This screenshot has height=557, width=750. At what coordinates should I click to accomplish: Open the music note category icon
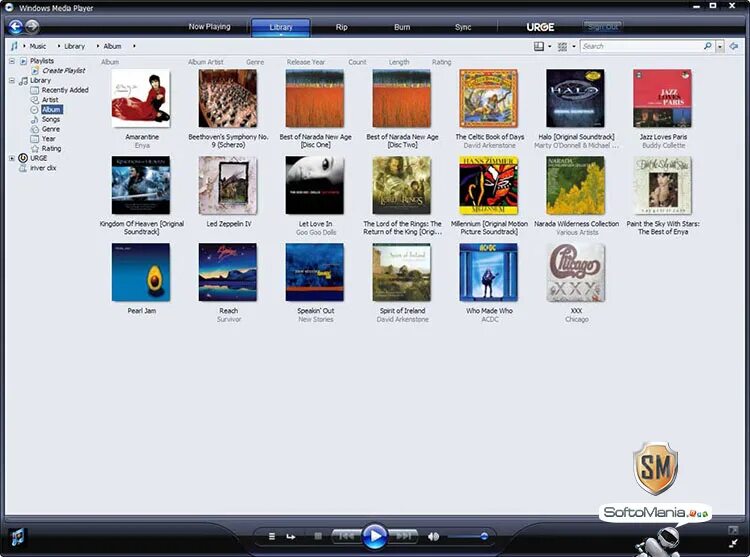14,46
